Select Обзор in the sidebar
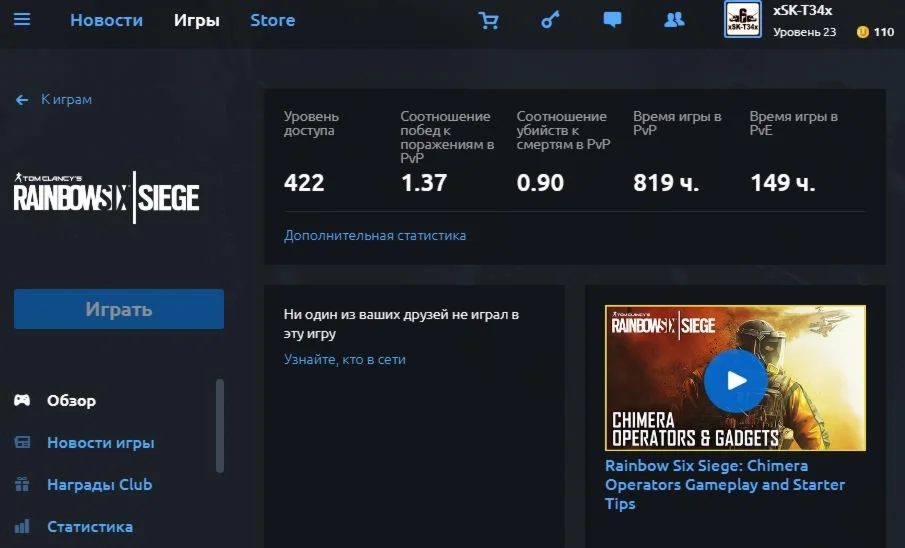Image resolution: width=905 pixels, height=548 pixels. pos(72,400)
